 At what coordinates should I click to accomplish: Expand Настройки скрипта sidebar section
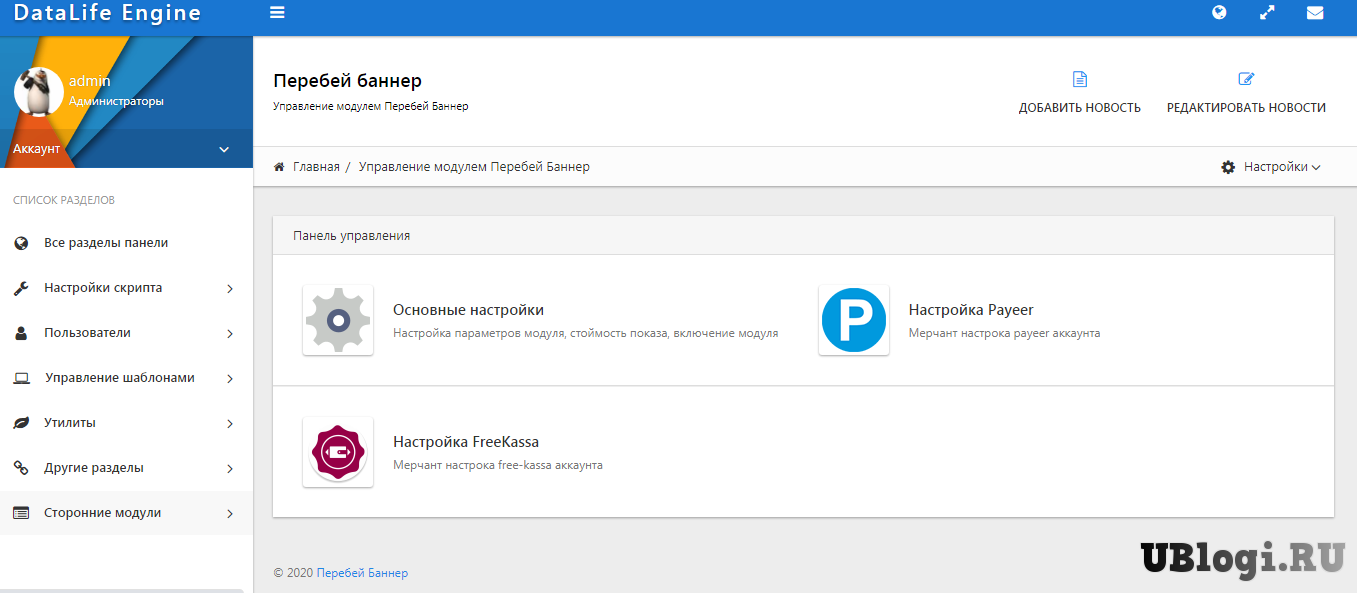click(x=125, y=288)
